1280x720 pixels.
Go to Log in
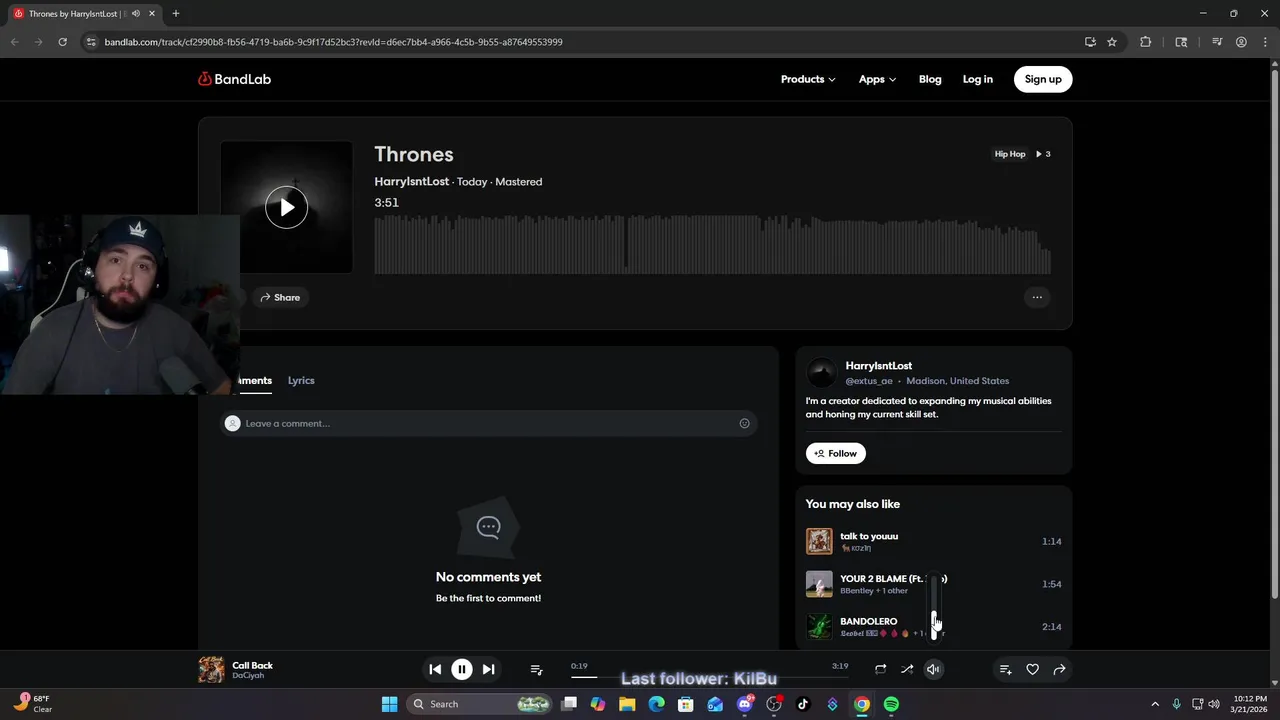977,79
